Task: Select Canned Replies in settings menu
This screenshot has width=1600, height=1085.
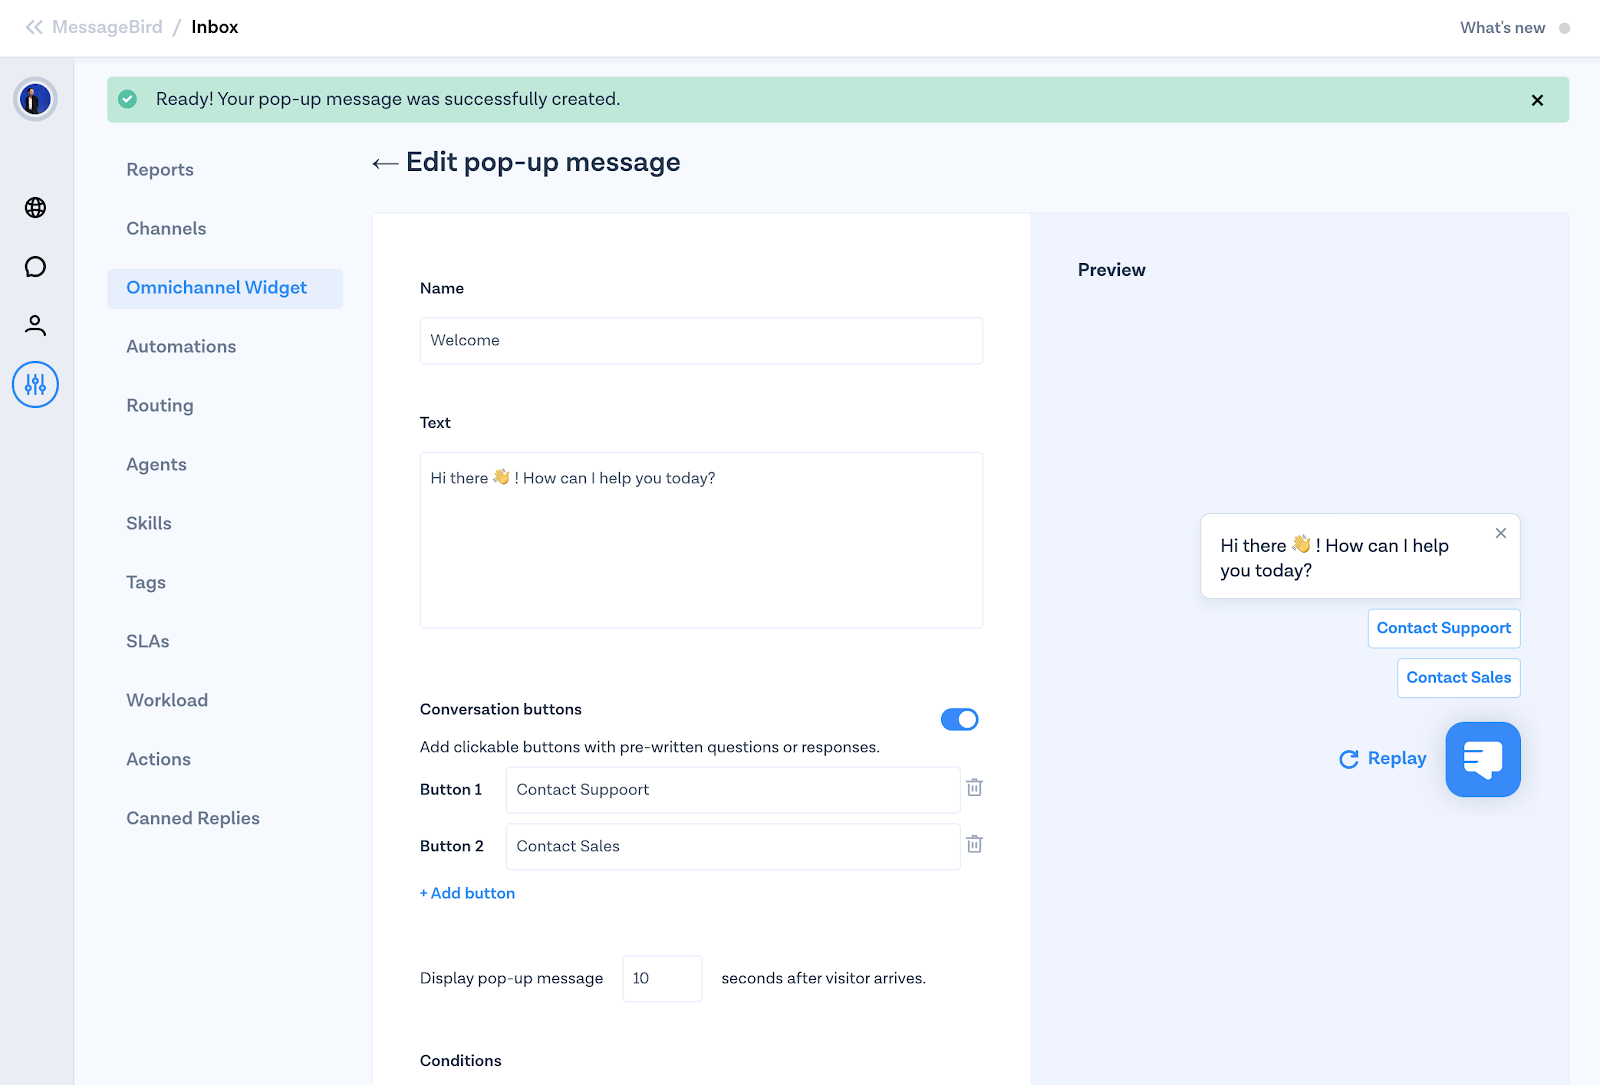Action: click(x=193, y=819)
